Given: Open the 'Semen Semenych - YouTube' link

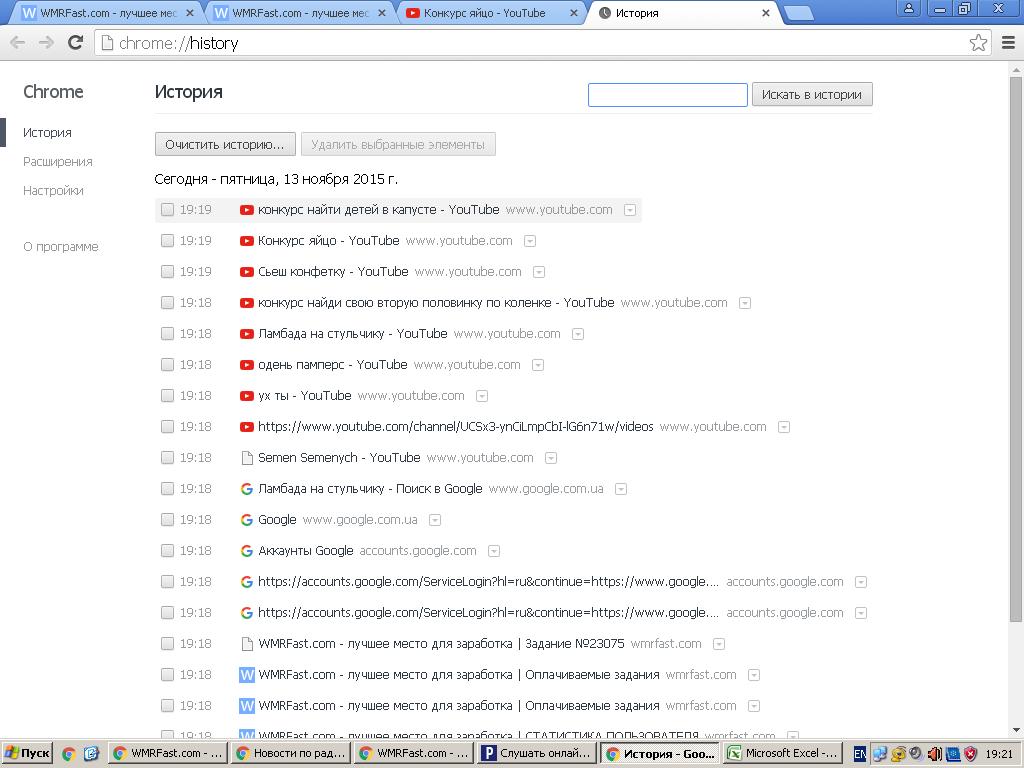Looking at the screenshot, I should tap(339, 458).
